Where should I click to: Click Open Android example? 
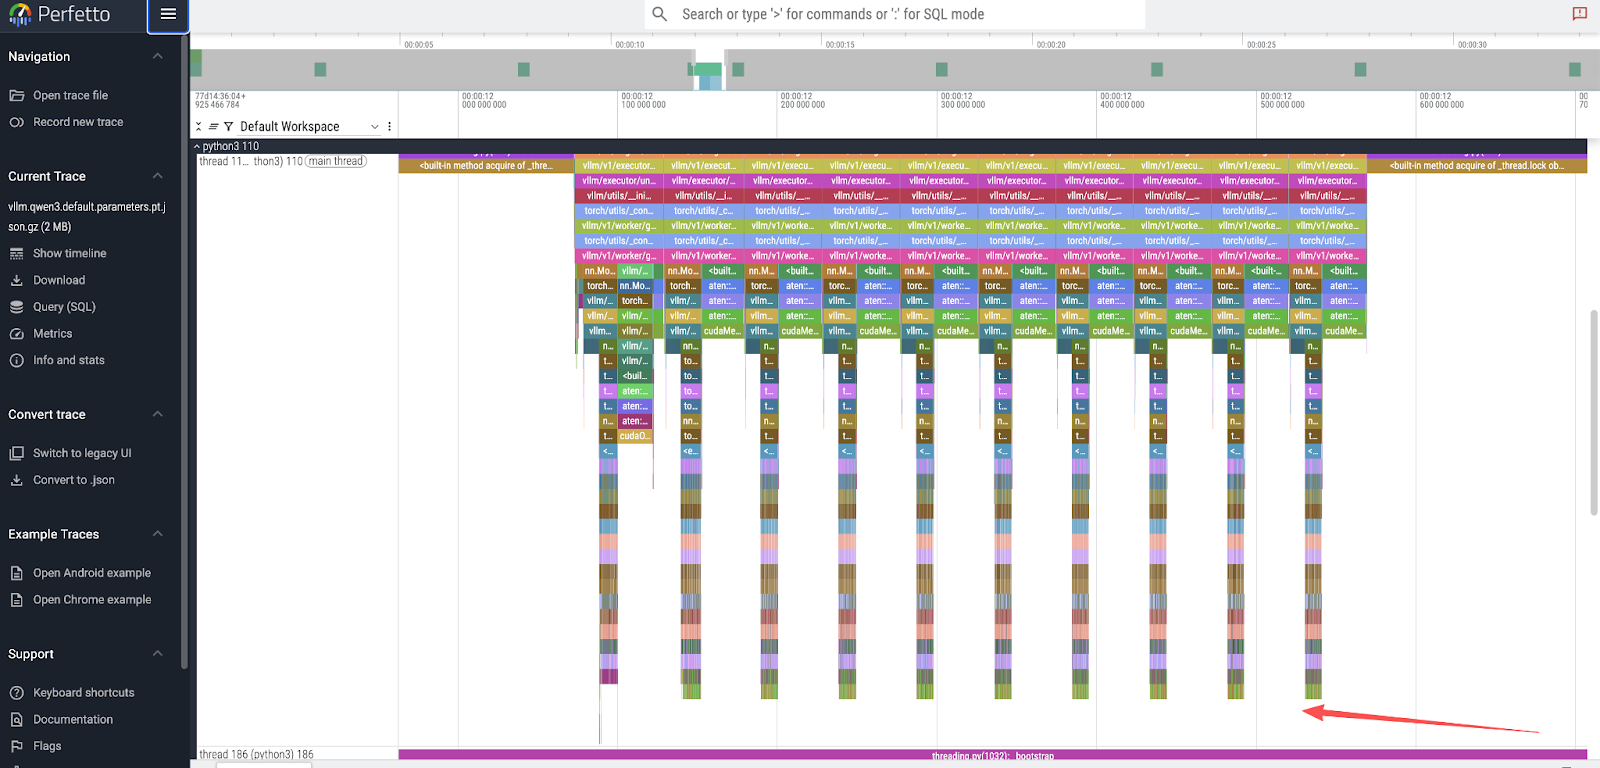tap(91, 573)
